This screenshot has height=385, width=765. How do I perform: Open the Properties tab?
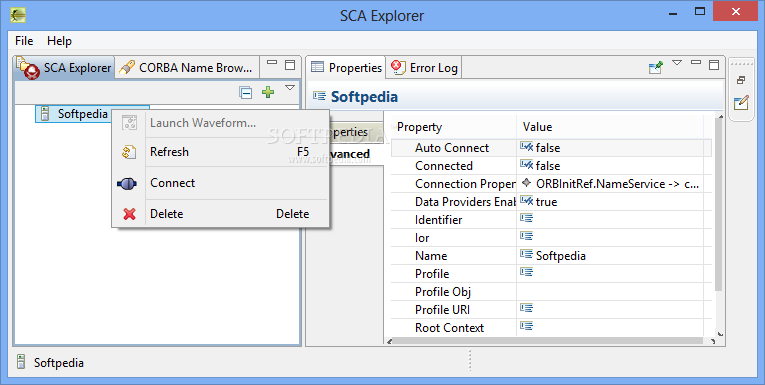(x=346, y=68)
